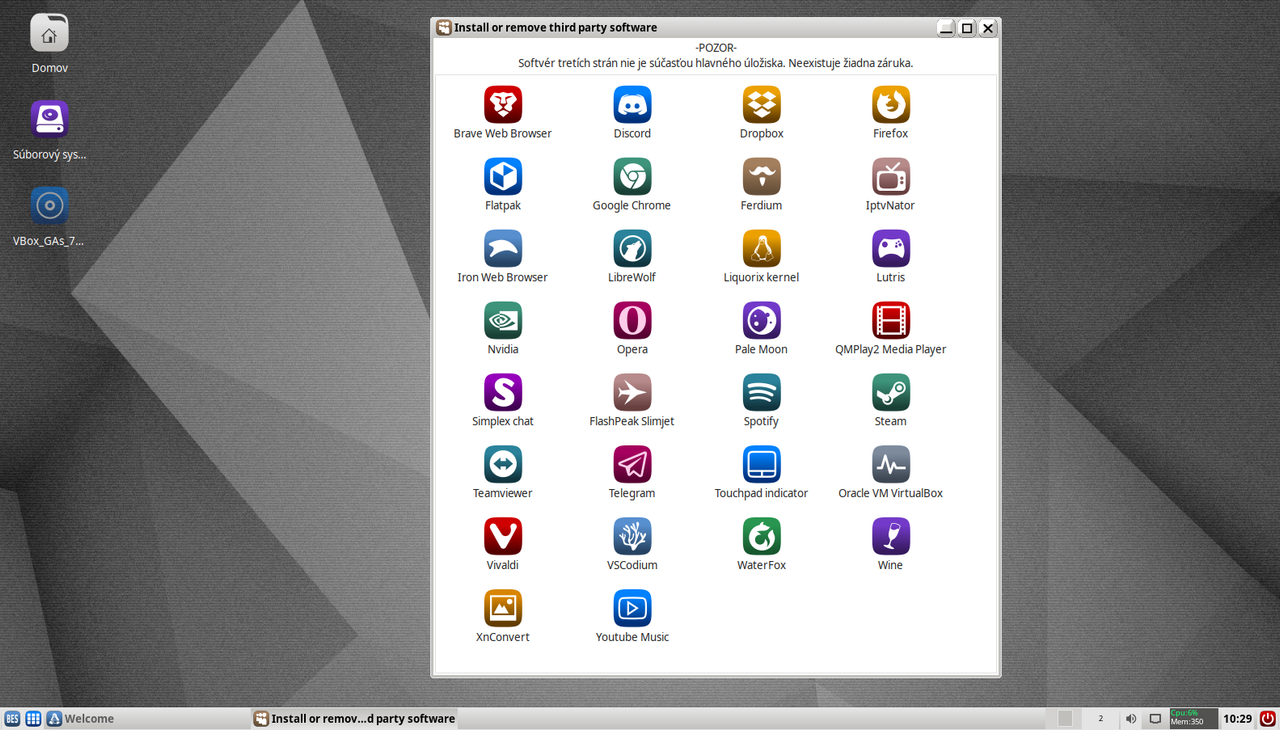Open the Domov home desktop icon
The image size is (1280, 730).
click(x=49, y=33)
